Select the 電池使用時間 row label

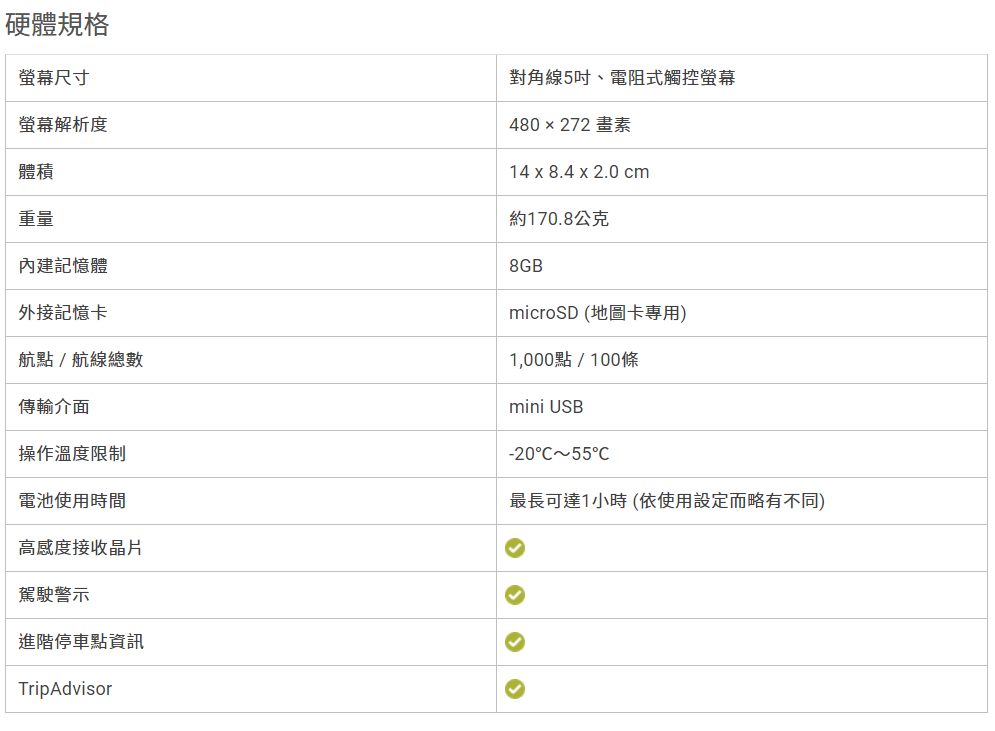coord(72,501)
